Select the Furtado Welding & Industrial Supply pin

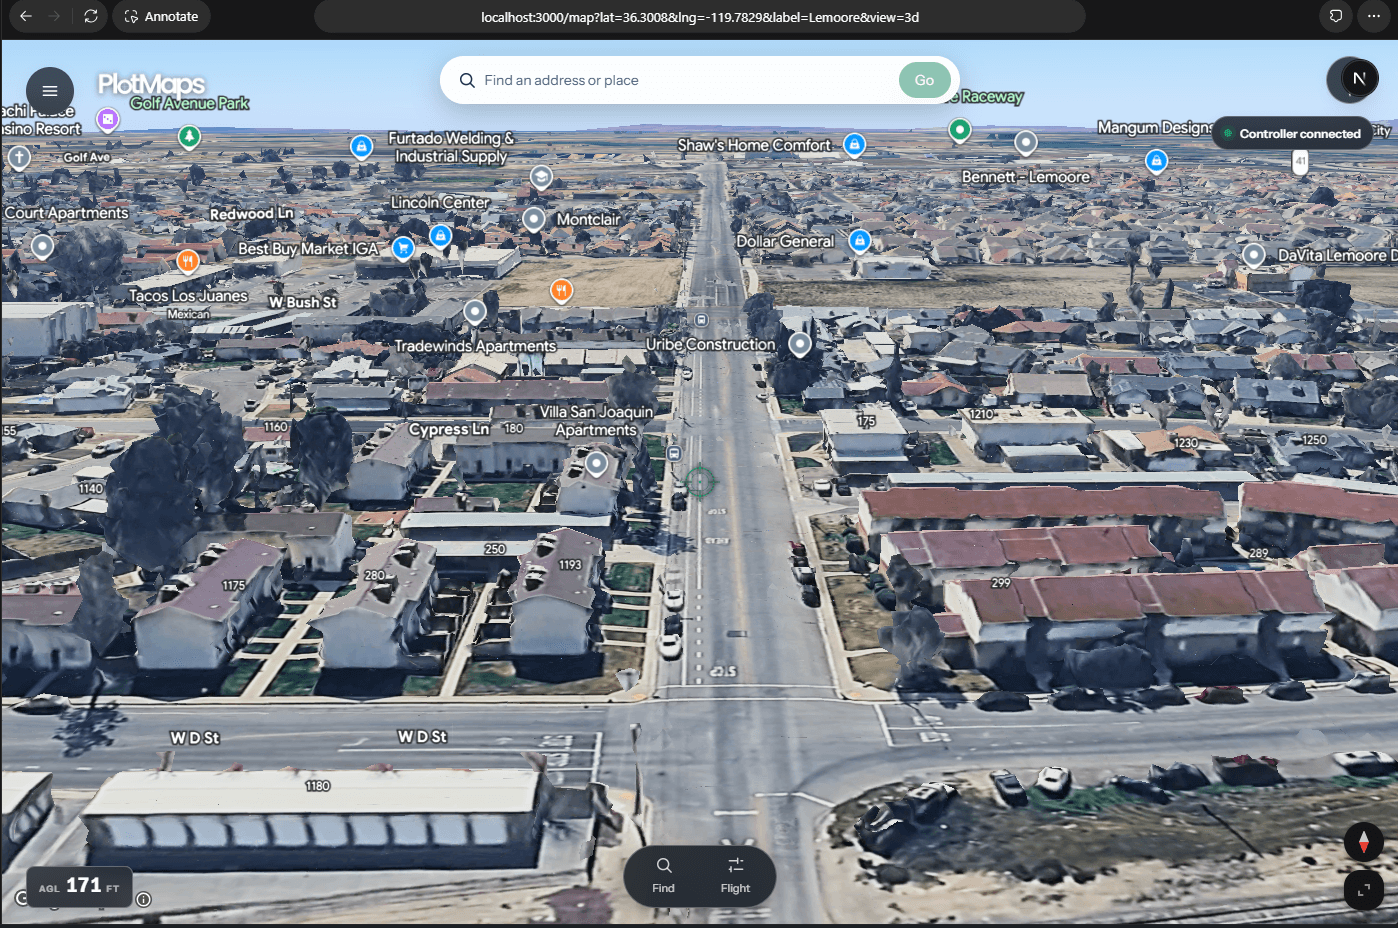362,146
